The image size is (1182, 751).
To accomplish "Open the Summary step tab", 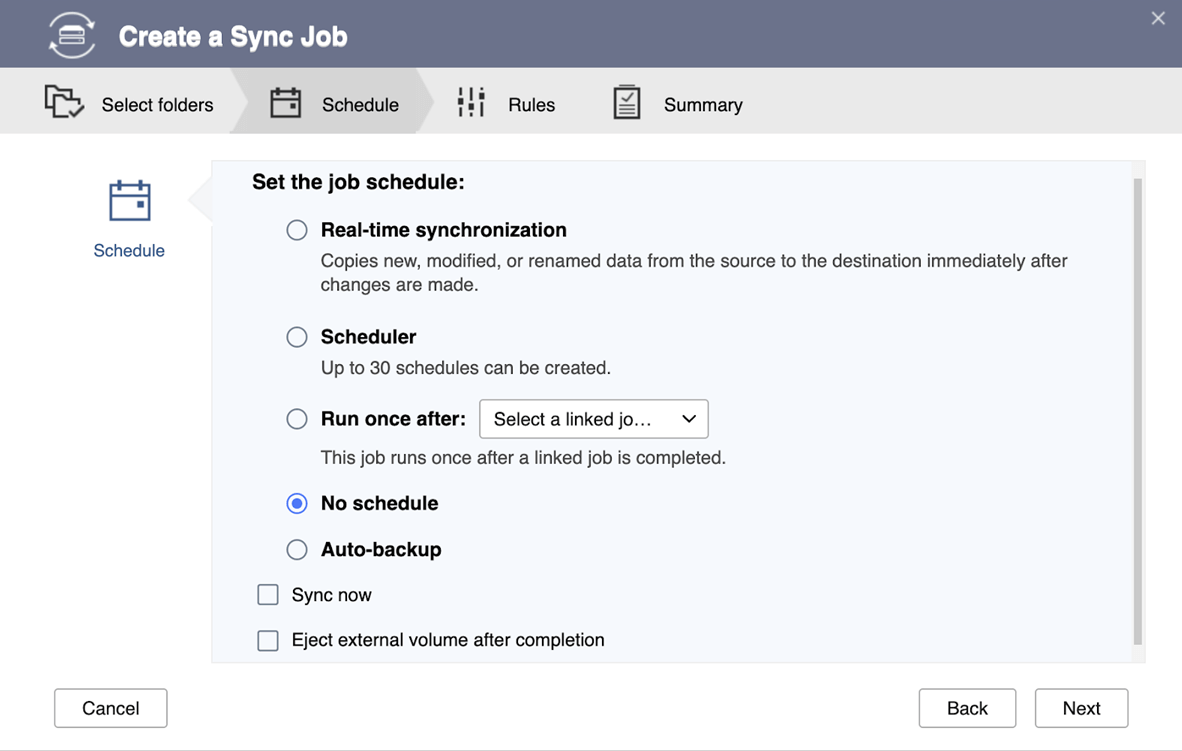I will [x=703, y=105].
